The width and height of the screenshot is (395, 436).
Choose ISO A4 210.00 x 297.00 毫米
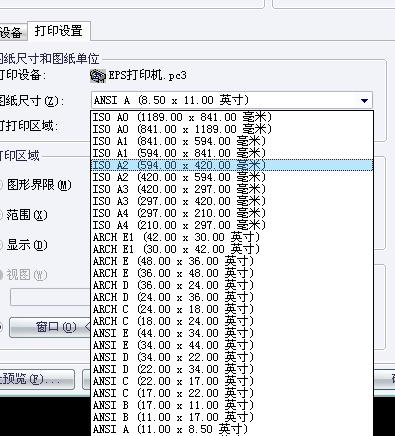pyautogui.click(x=232, y=225)
